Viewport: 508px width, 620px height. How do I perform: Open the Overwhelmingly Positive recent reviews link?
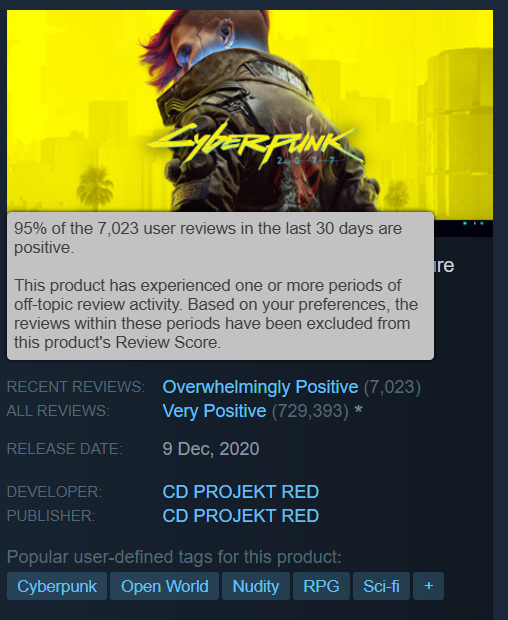pos(260,387)
